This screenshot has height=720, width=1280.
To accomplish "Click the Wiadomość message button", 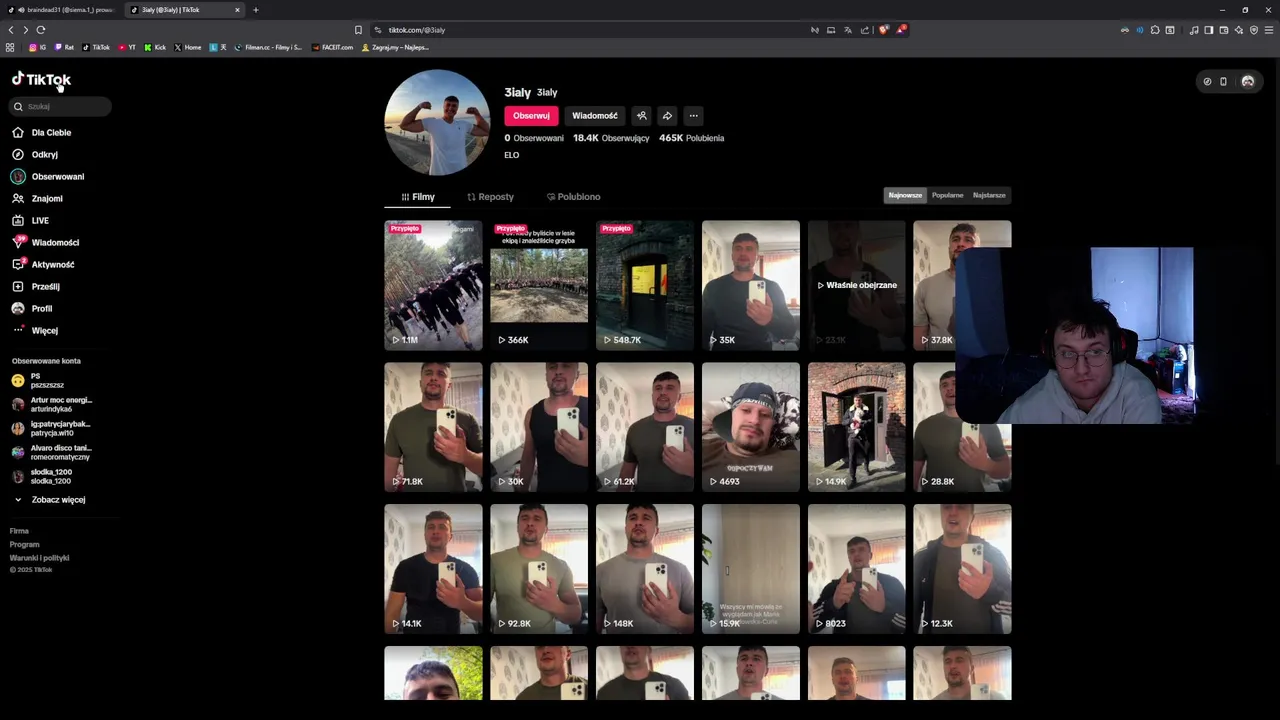I will tap(595, 115).
